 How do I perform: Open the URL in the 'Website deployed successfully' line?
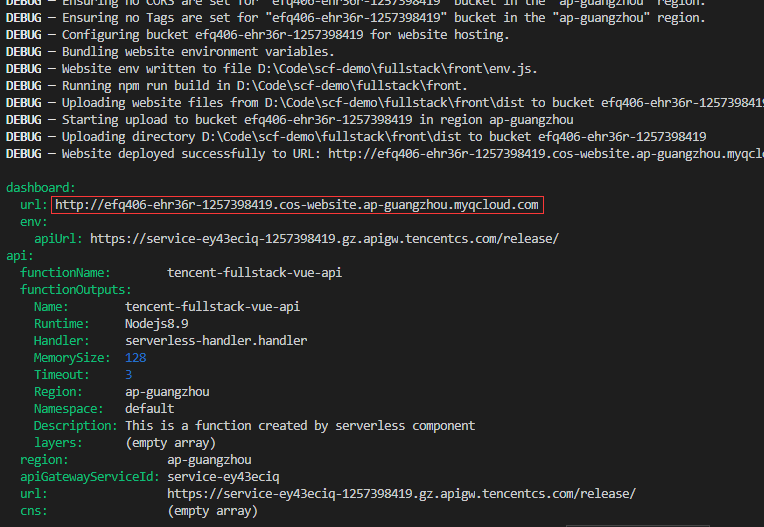[x=545, y=154]
